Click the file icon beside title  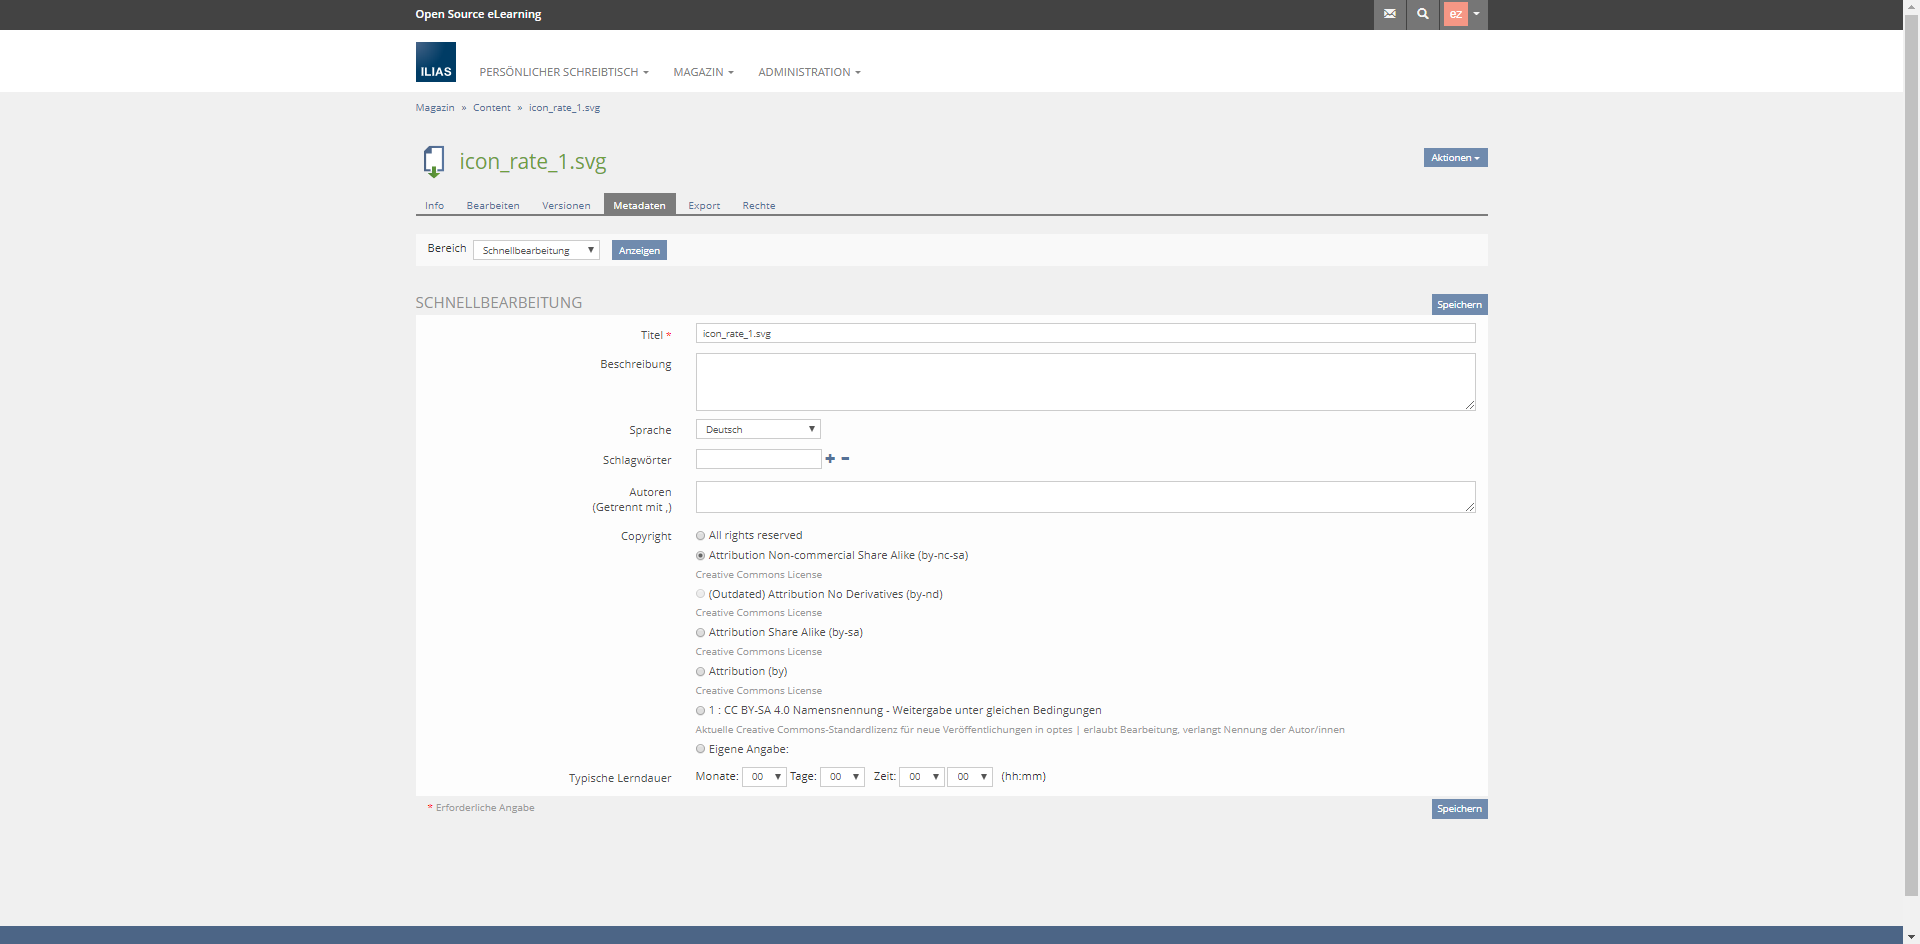(433, 161)
